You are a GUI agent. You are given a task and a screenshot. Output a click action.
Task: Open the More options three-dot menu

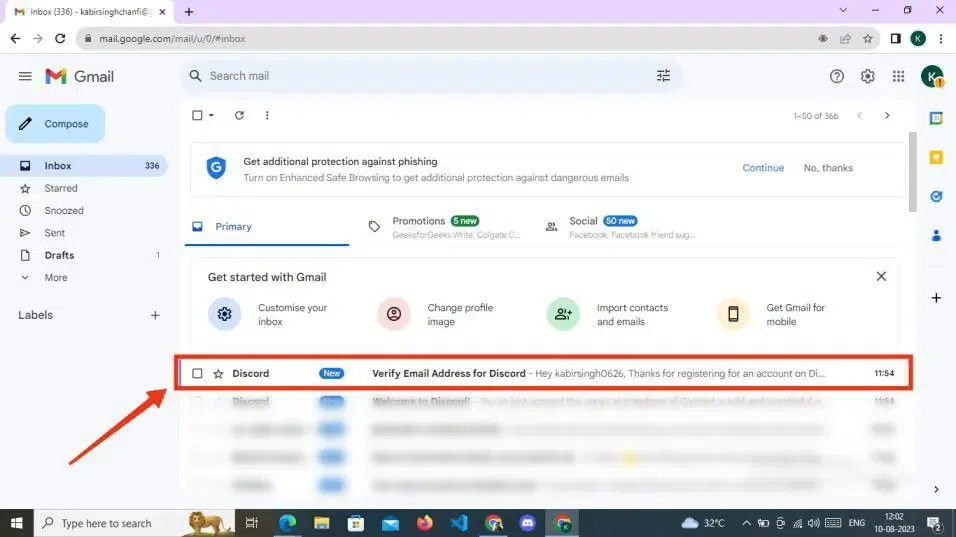pos(267,115)
